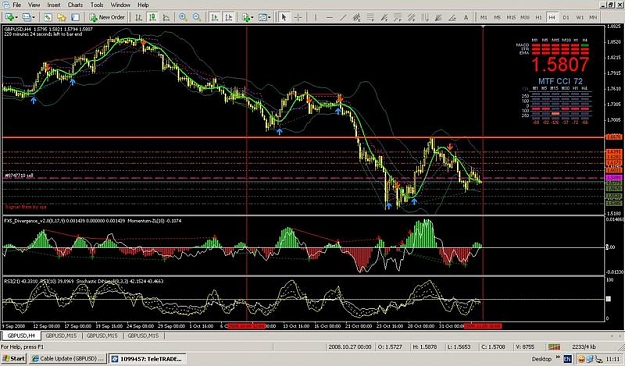Switch to candlestick chart display
Viewport: 625px width, 366px height.
[152, 17]
